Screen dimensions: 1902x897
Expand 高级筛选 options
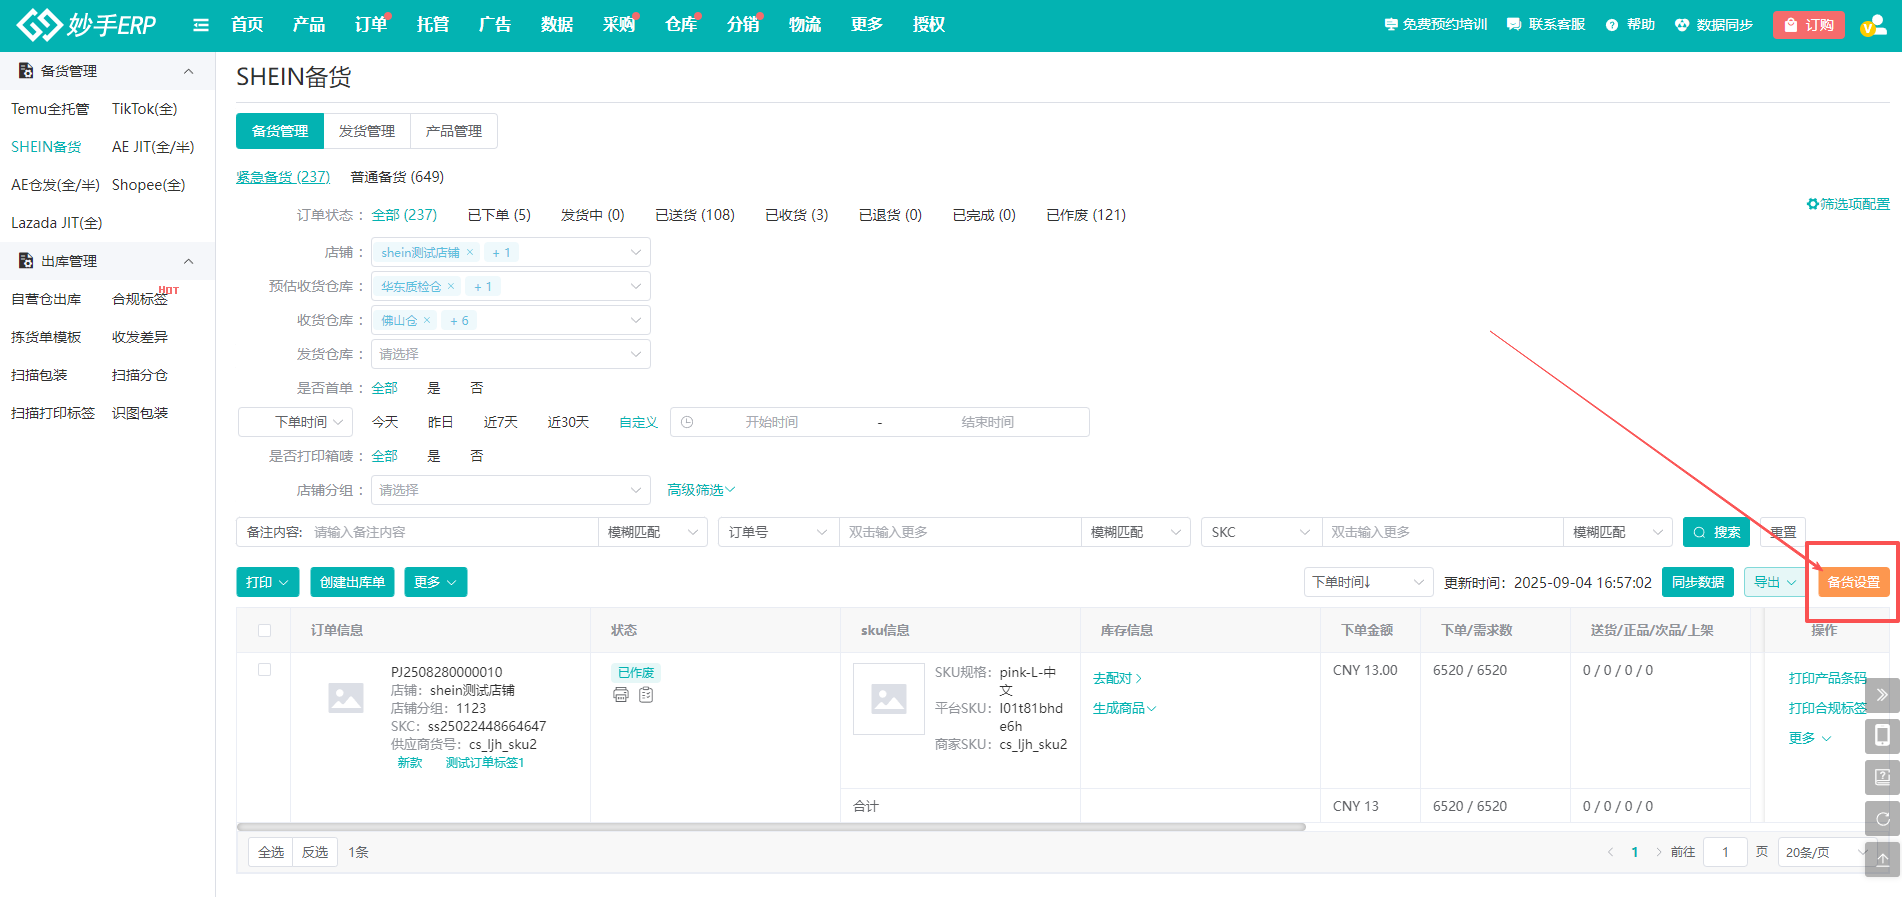pos(701,490)
